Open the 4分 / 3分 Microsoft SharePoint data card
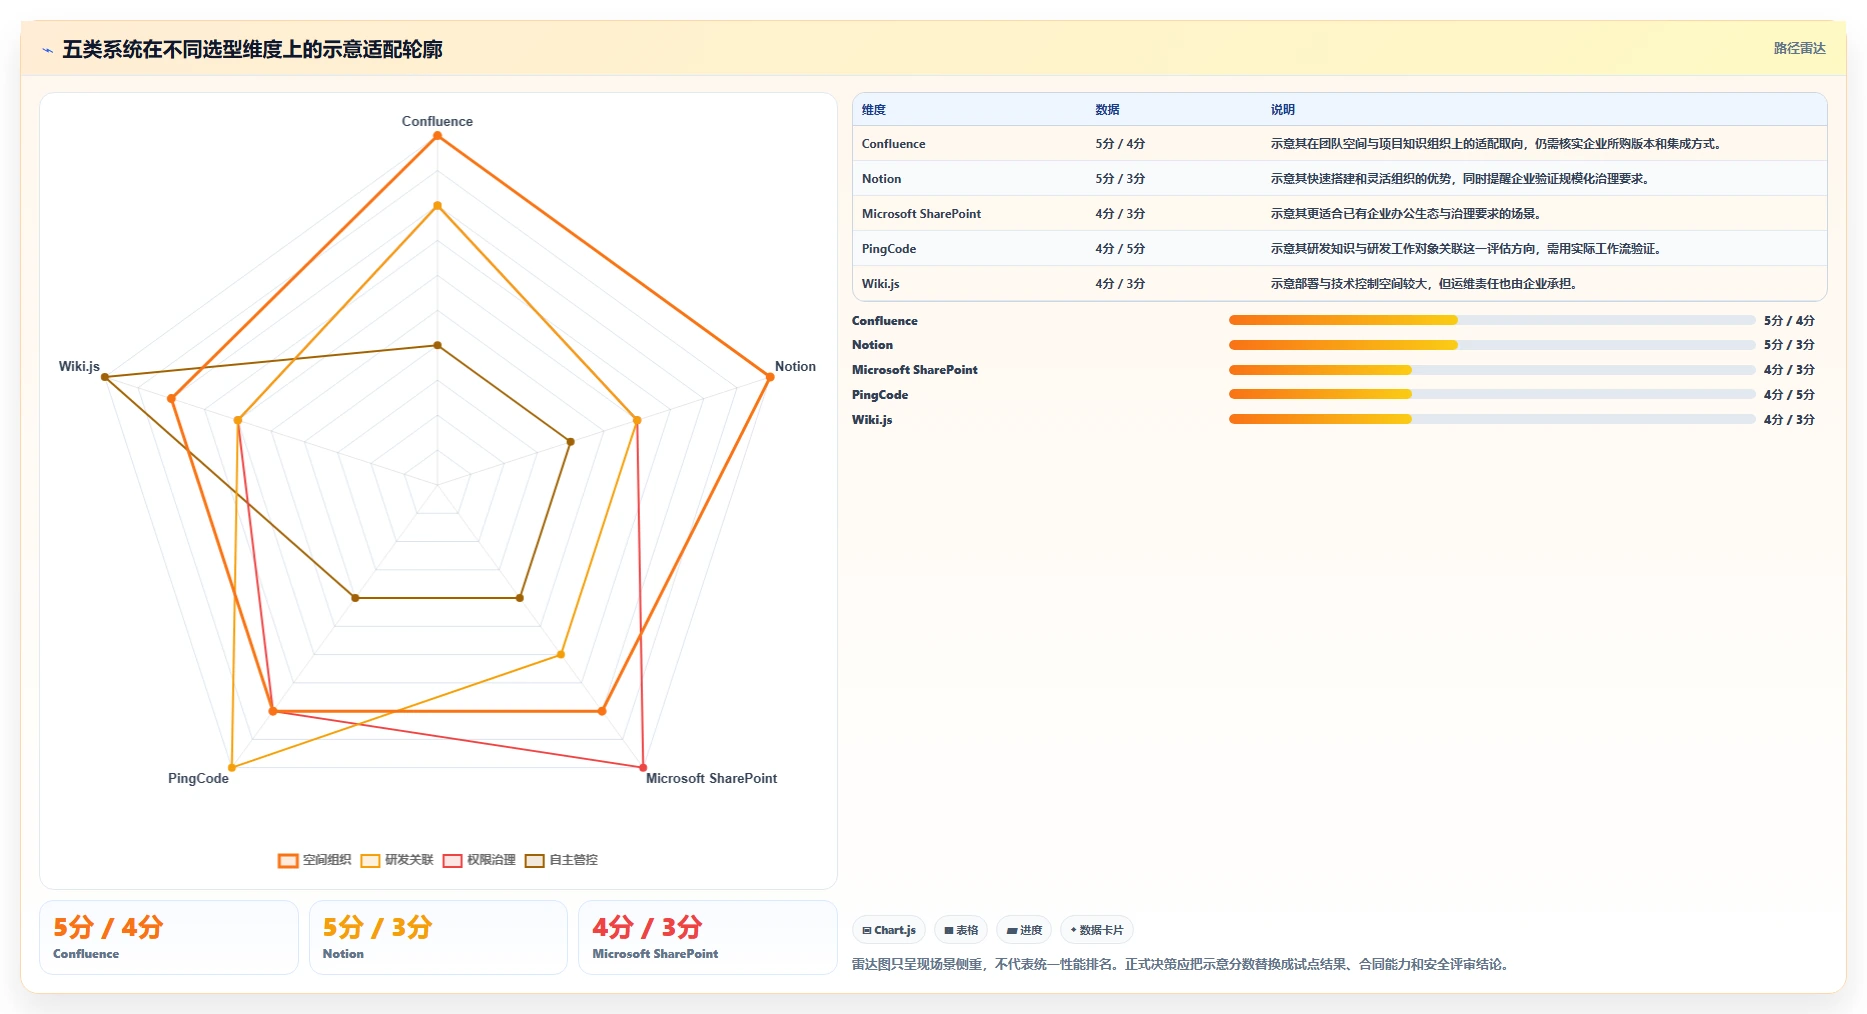1867x1014 pixels. coord(708,937)
